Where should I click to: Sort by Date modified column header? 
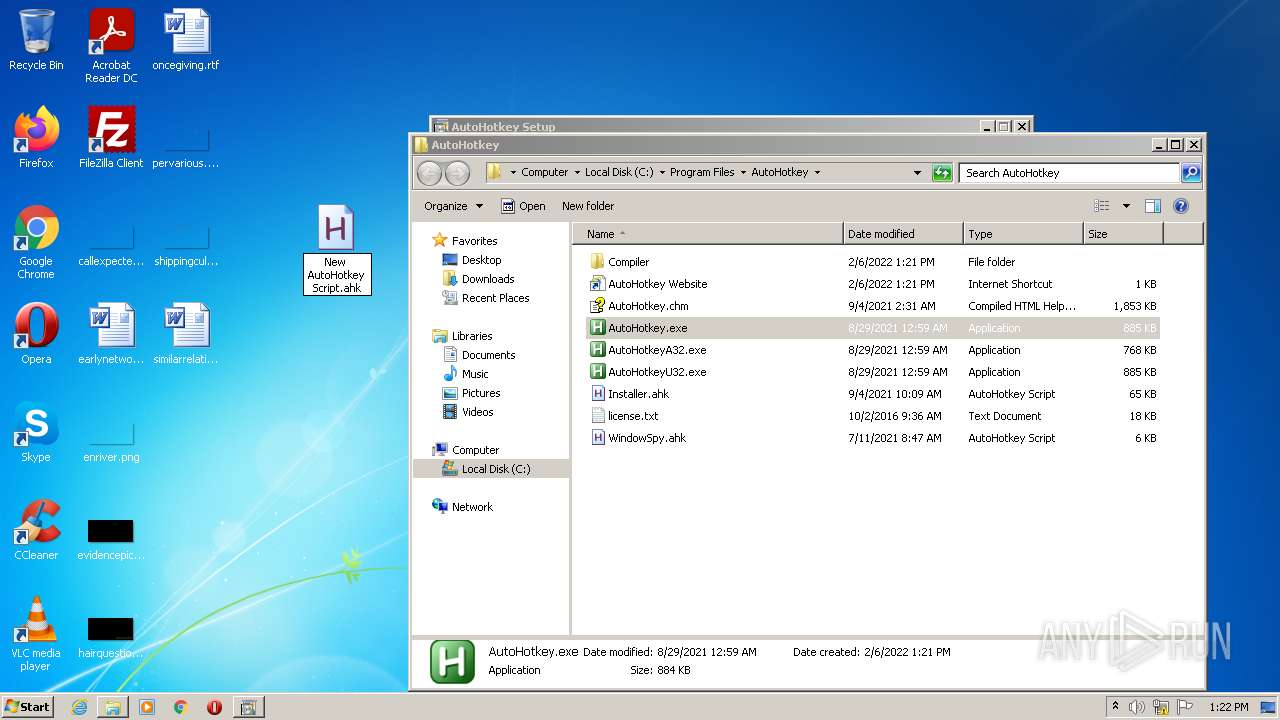click(903, 234)
